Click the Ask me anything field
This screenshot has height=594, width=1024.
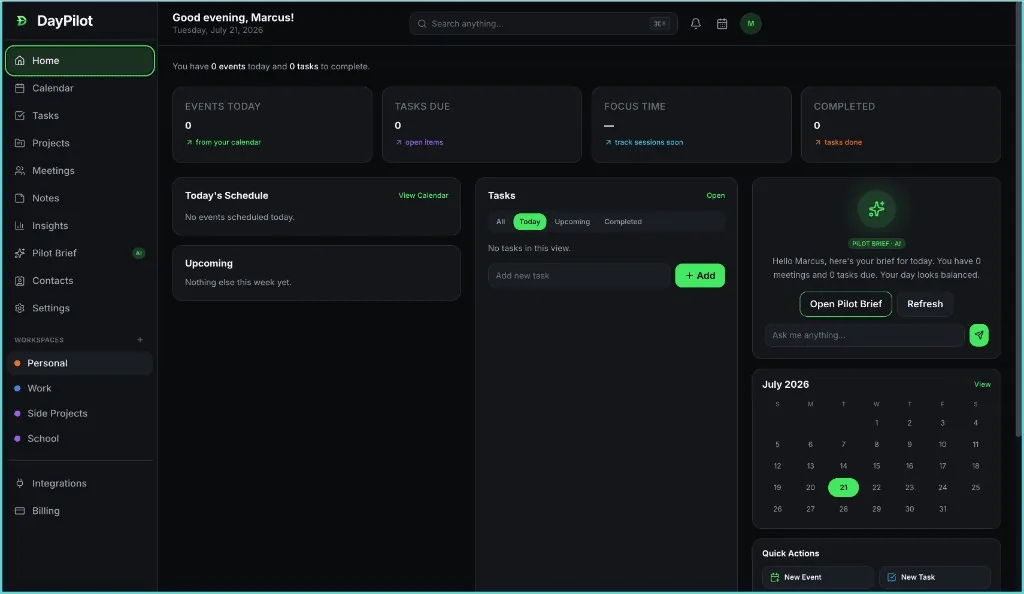point(864,336)
